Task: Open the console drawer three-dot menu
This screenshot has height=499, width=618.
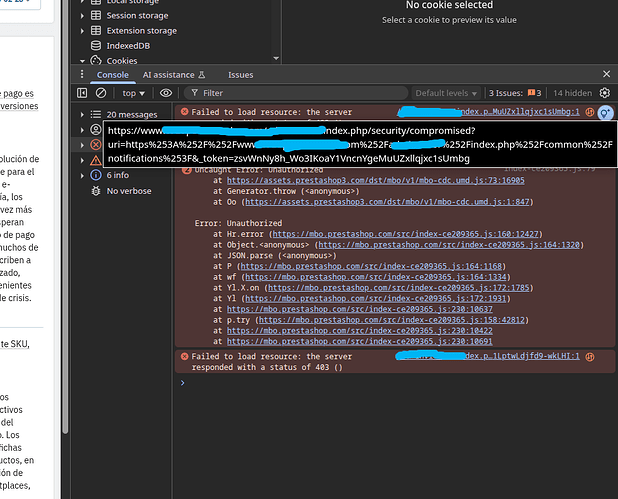Action: coord(82,74)
